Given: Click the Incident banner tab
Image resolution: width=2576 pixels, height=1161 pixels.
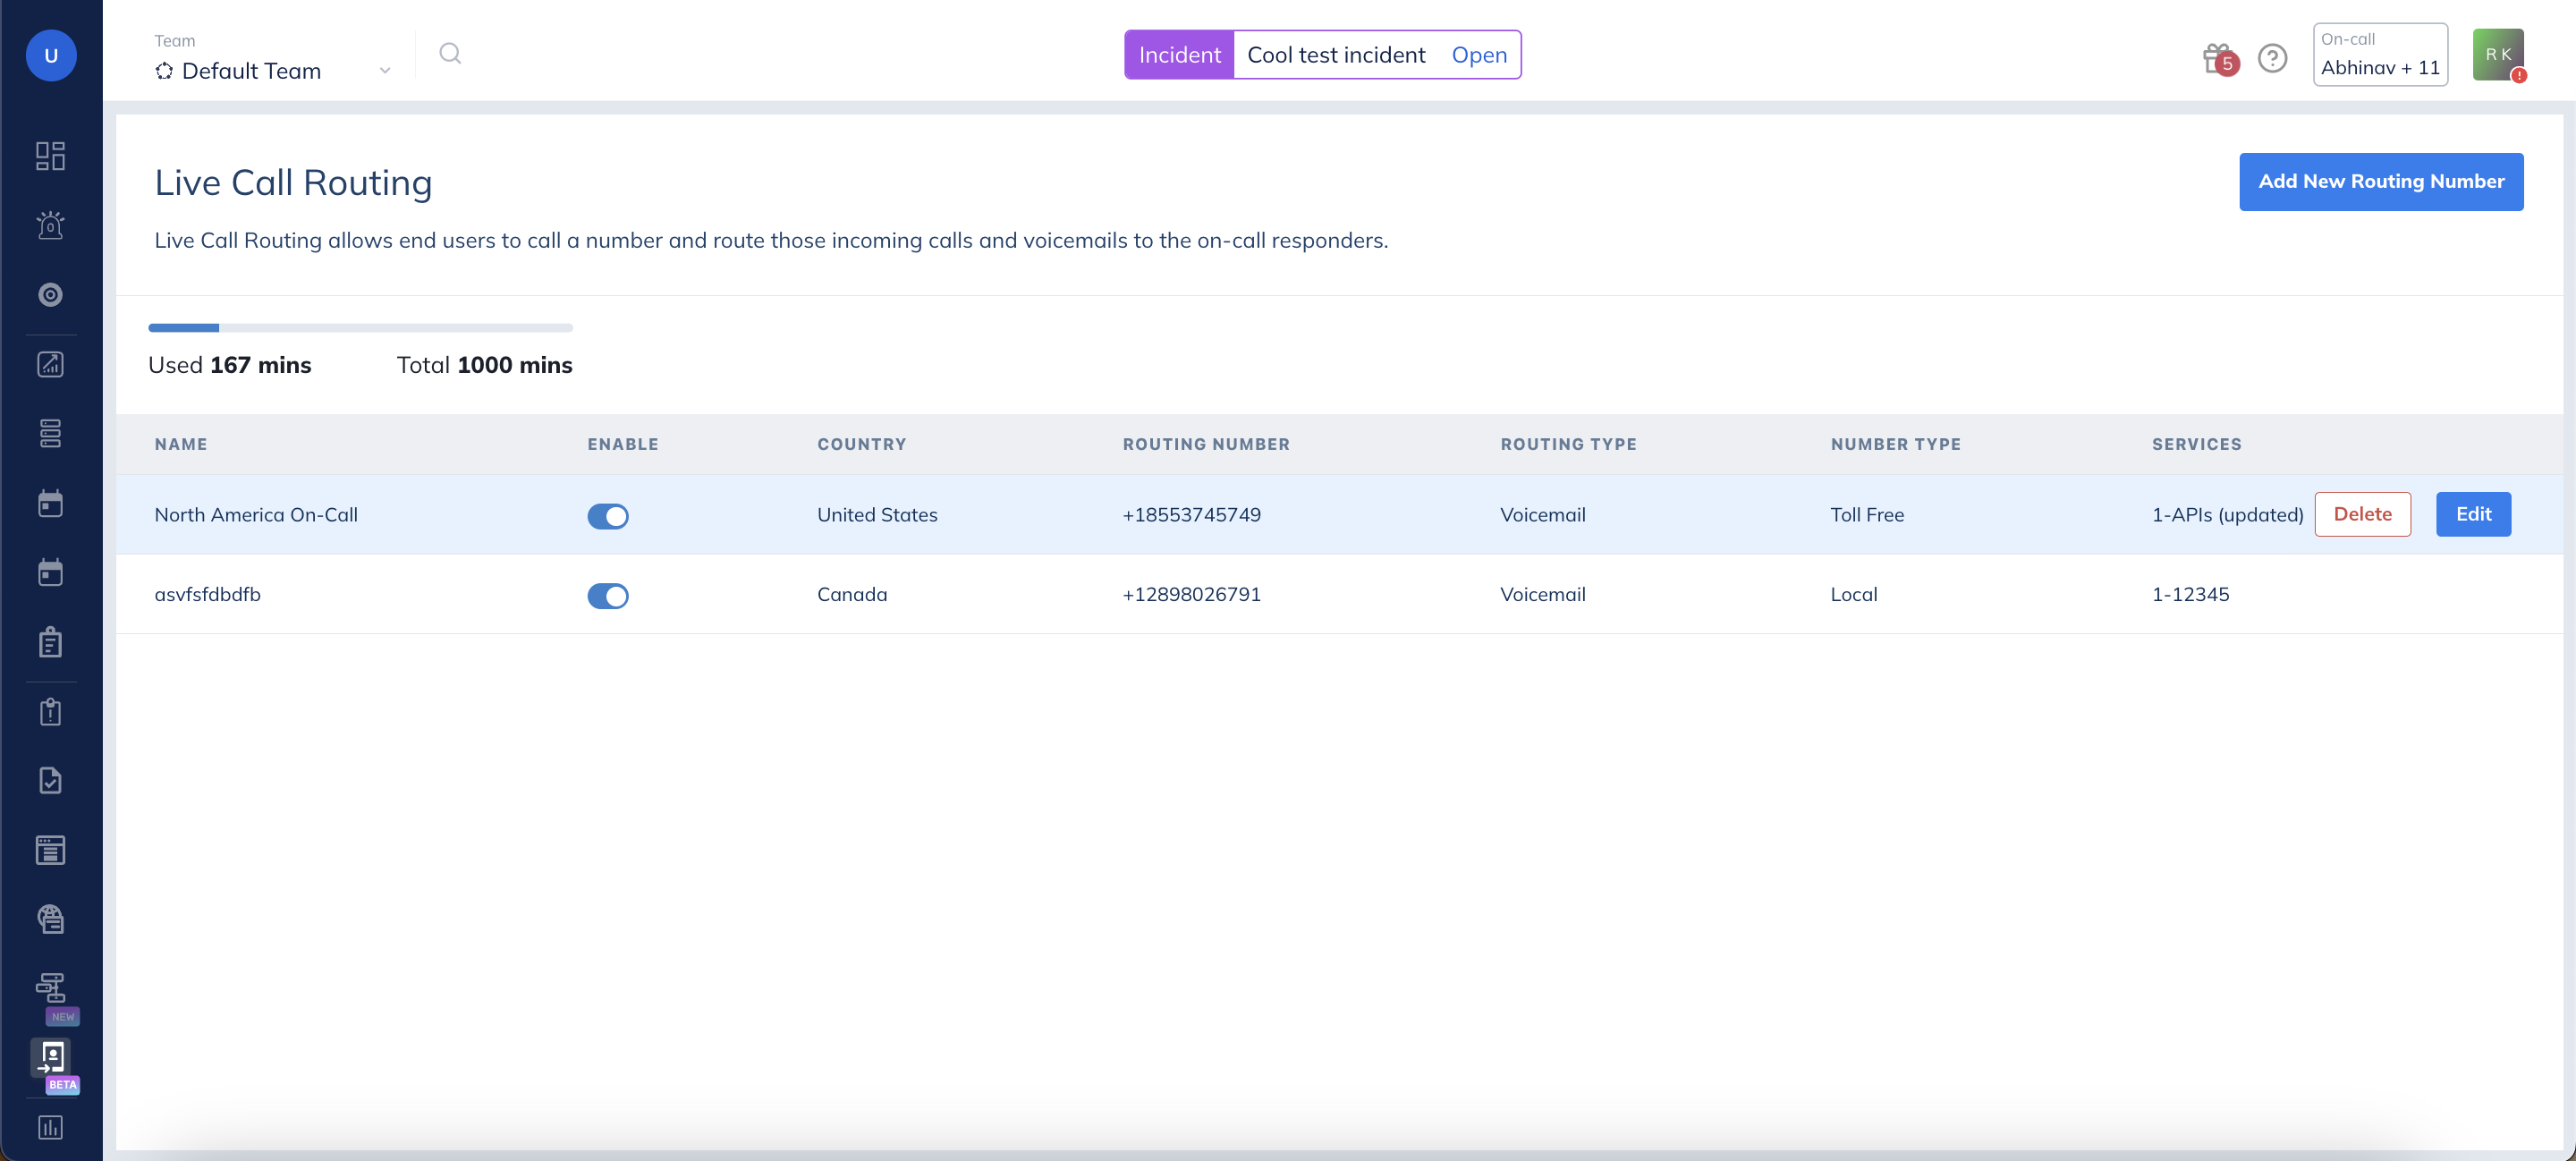Looking at the screenshot, I should [1179, 55].
